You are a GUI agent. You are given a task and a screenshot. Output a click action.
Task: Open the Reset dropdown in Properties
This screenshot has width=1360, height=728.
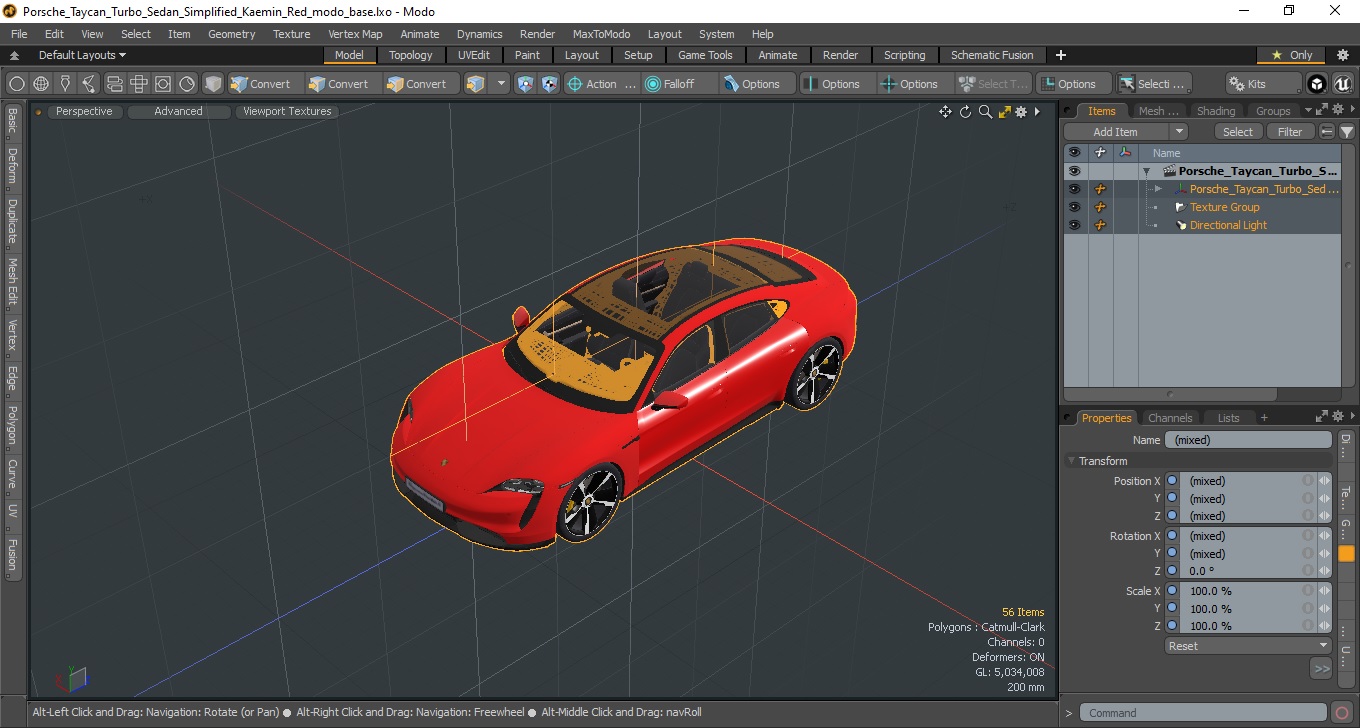pos(1248,646)
